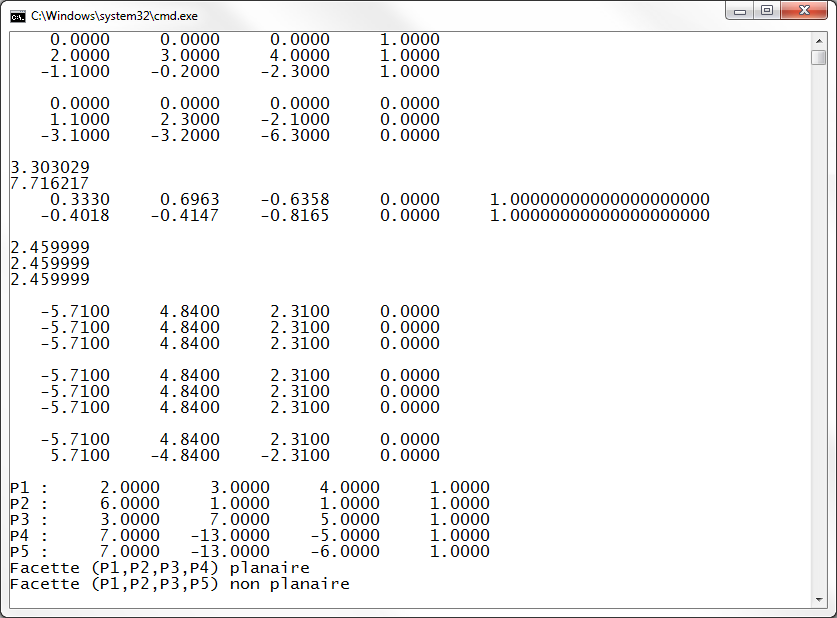Close the command prompt window
The image size is (837, 618).
click(803, 11)
